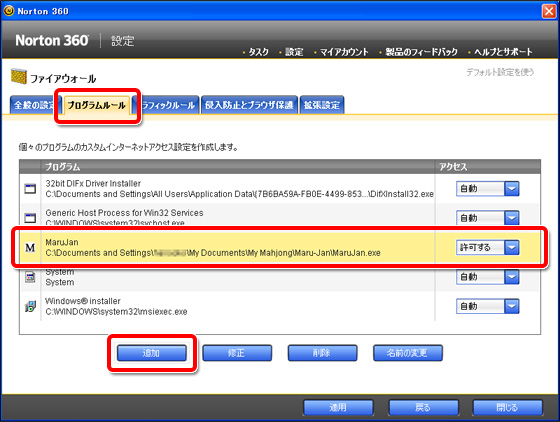This screenshot has width=560, height=422.
Task: Click the 名前の変更 button
Action: 408,353
